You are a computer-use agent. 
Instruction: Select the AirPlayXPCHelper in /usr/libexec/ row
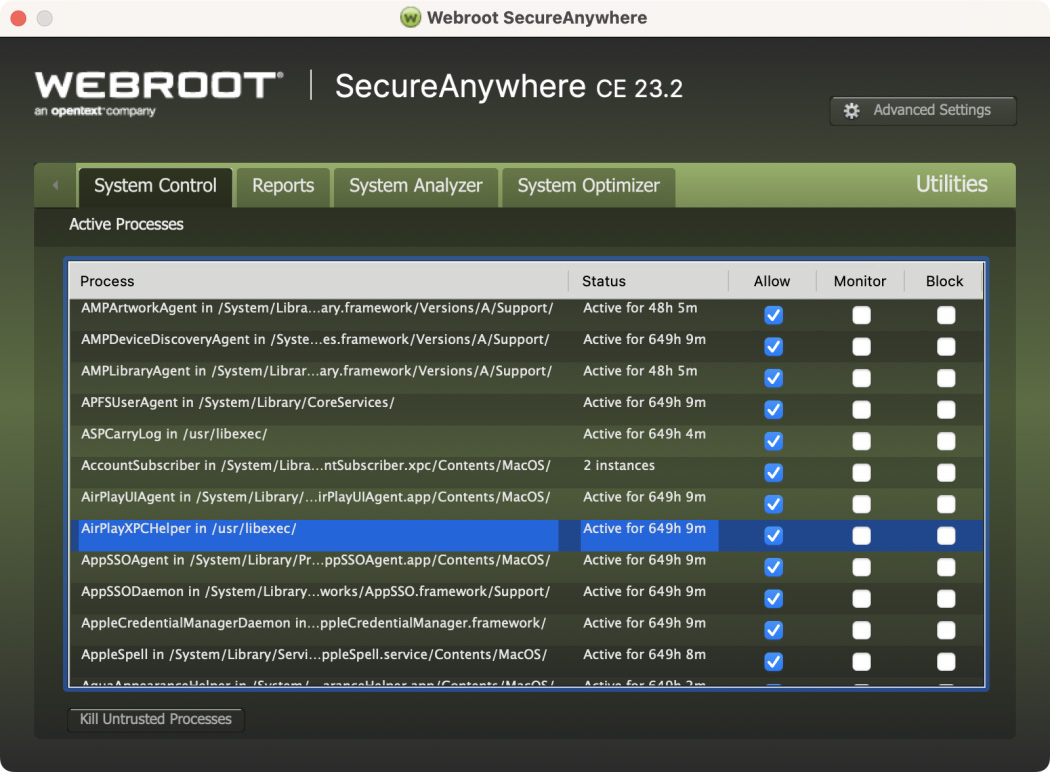point(526,535)
